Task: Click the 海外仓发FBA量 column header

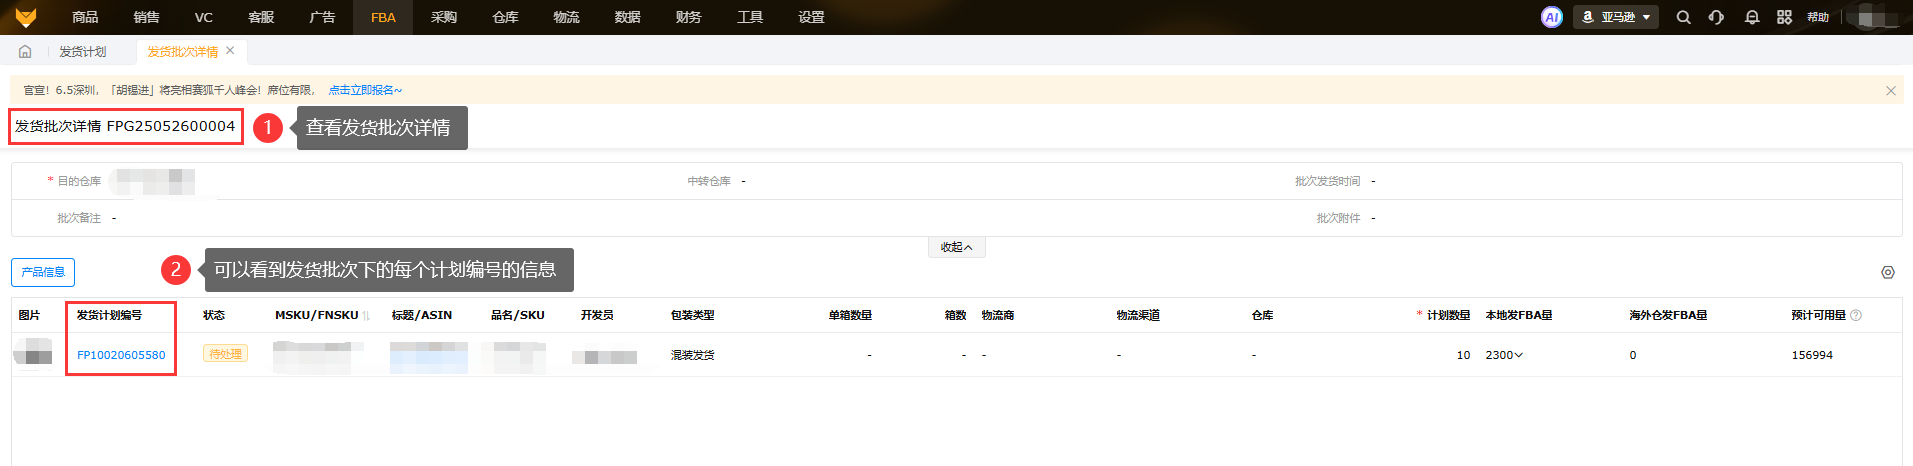Action: pyautogui.click(x=1668, y=315)
